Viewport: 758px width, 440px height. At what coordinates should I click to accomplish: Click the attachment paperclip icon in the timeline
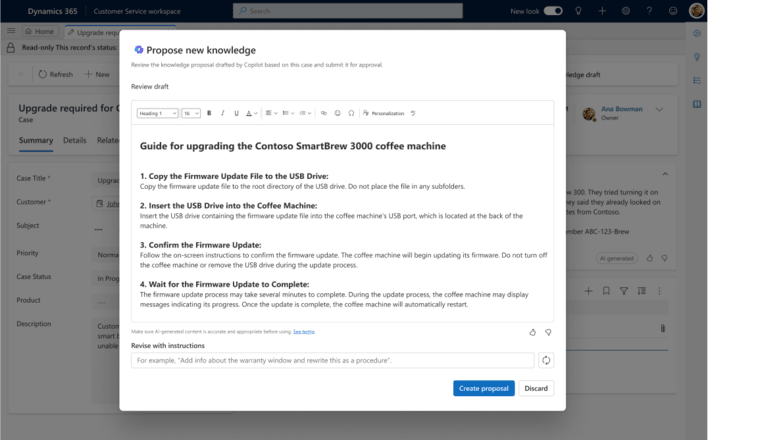663,328
